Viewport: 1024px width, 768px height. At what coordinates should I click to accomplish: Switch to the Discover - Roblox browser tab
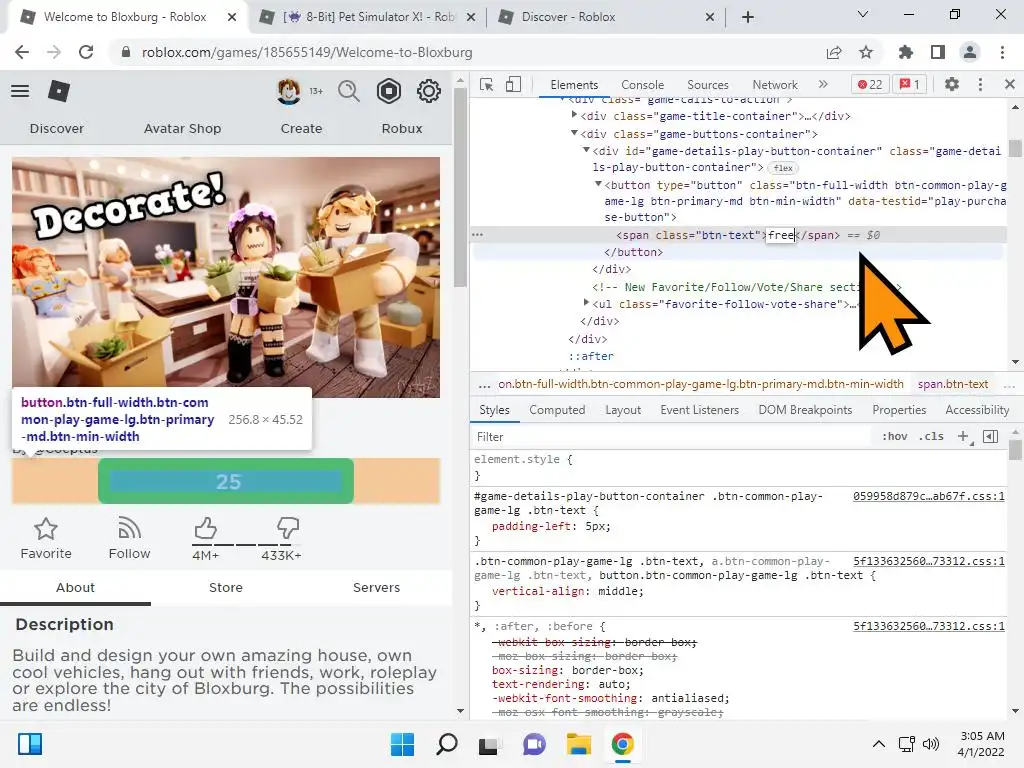point(605,17)
